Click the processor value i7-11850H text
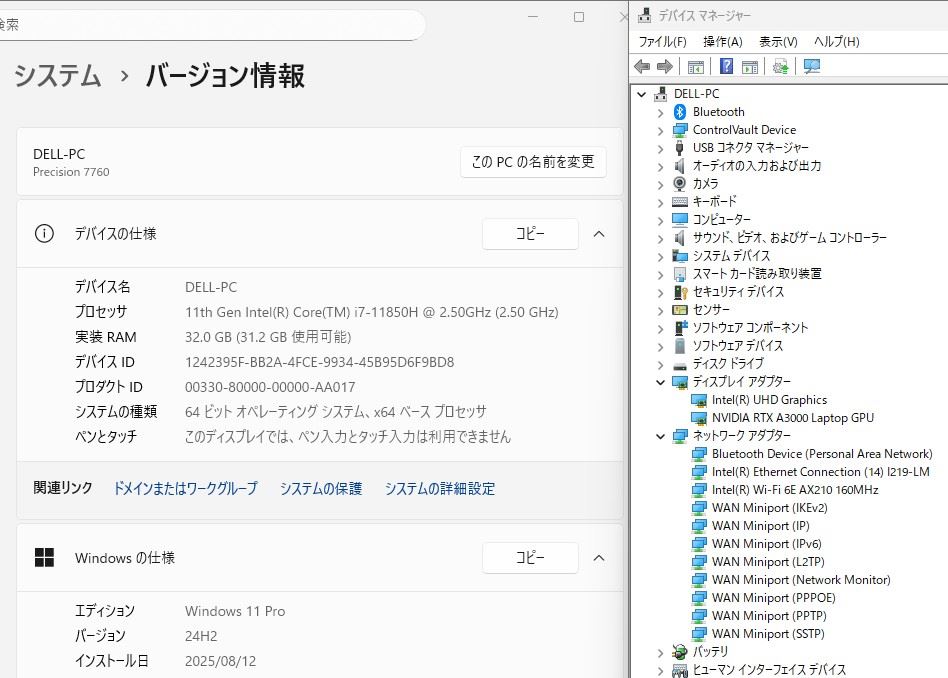948x678 pixels. point(372,312)
